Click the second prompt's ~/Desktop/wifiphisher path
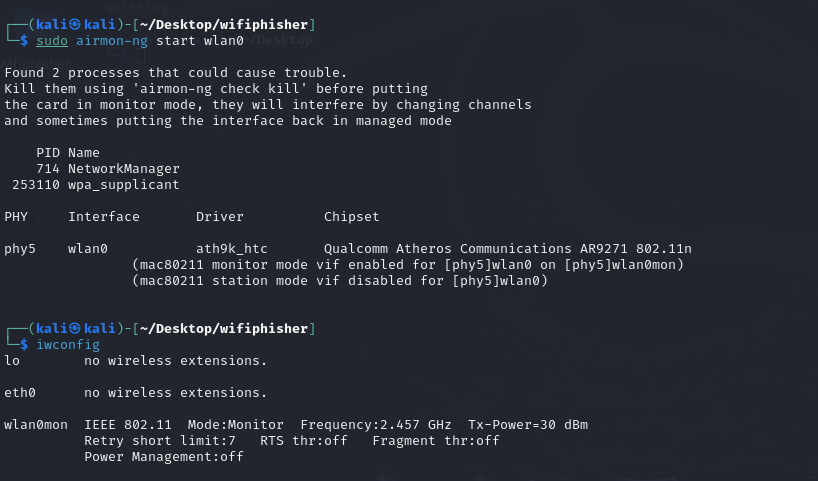Image resolution: width=818 pixels, height=481 pixels. coord(224,329)
